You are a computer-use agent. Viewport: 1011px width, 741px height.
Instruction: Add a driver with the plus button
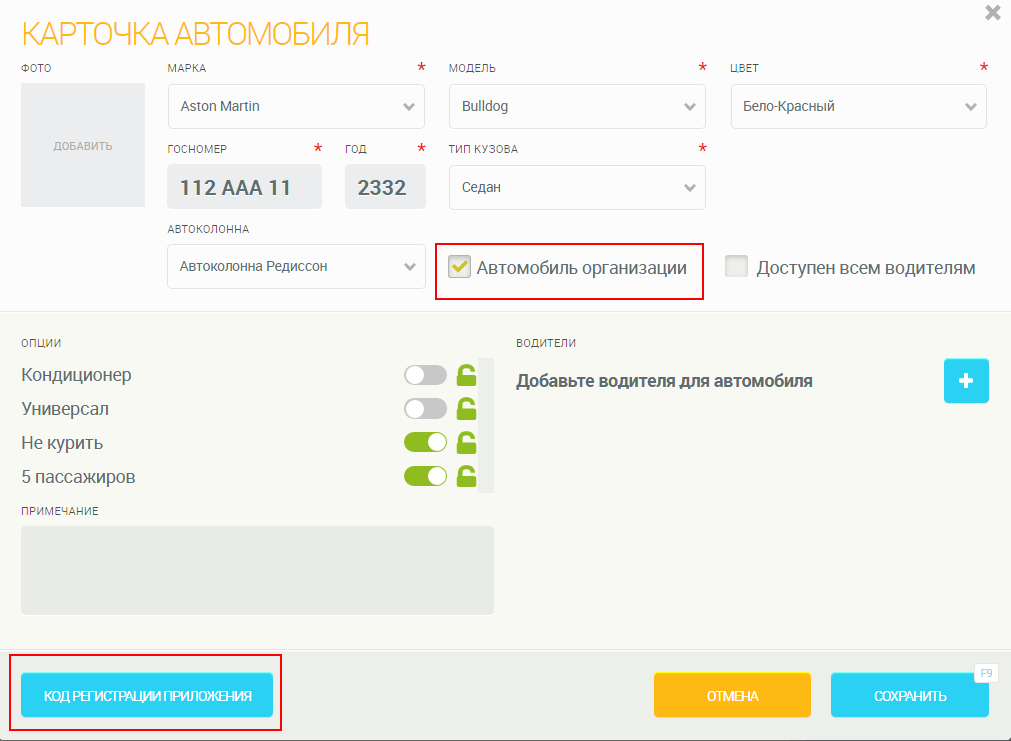(966, 381)
